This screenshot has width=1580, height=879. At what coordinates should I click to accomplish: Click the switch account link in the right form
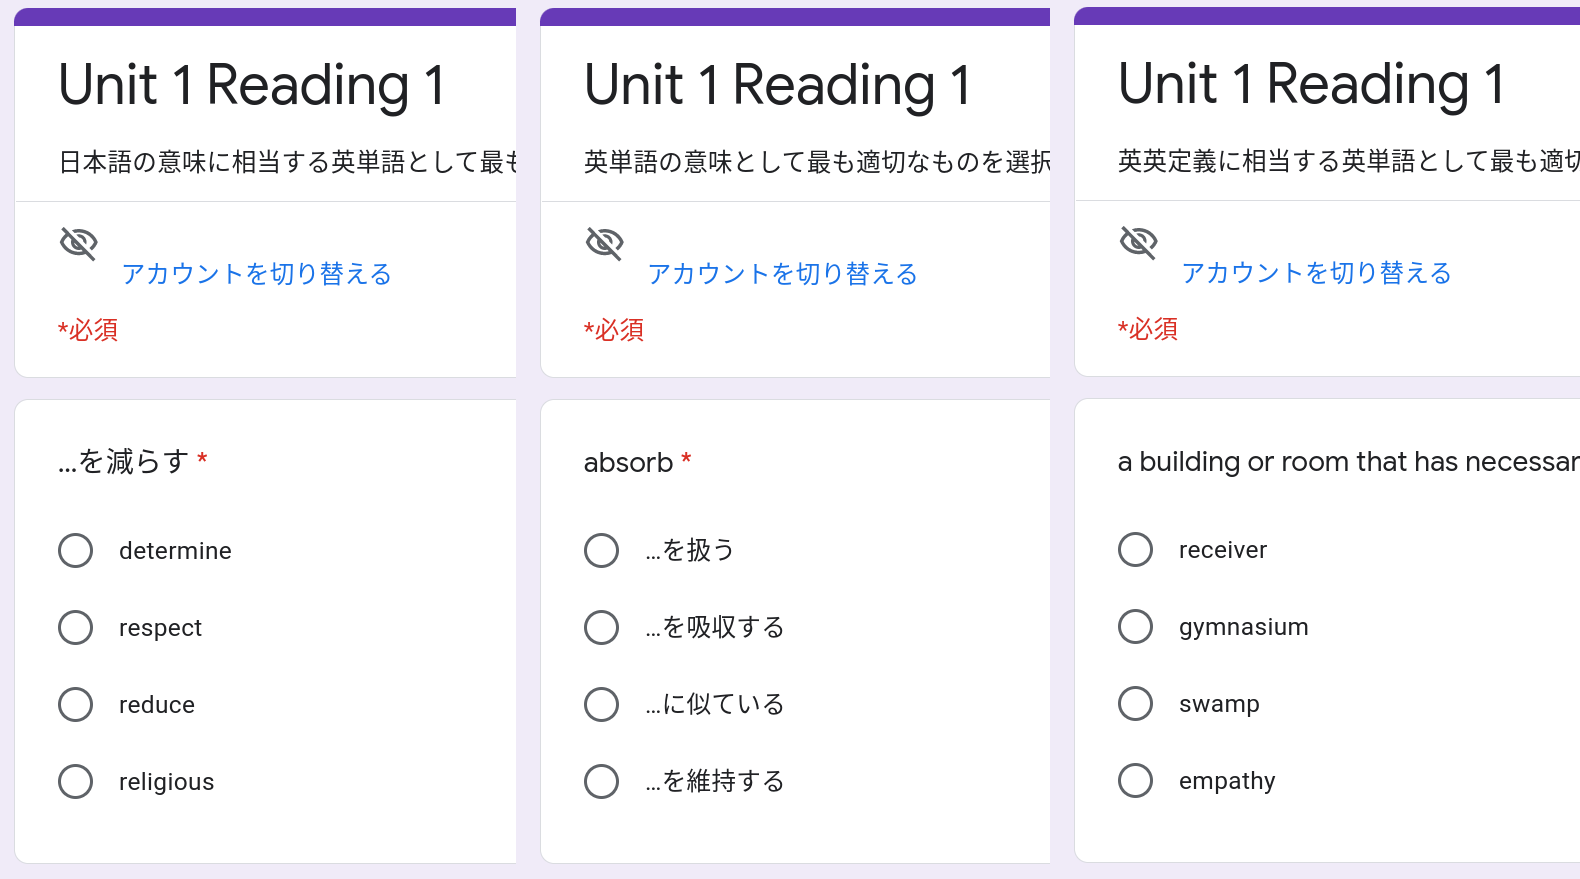point(1316,273)
